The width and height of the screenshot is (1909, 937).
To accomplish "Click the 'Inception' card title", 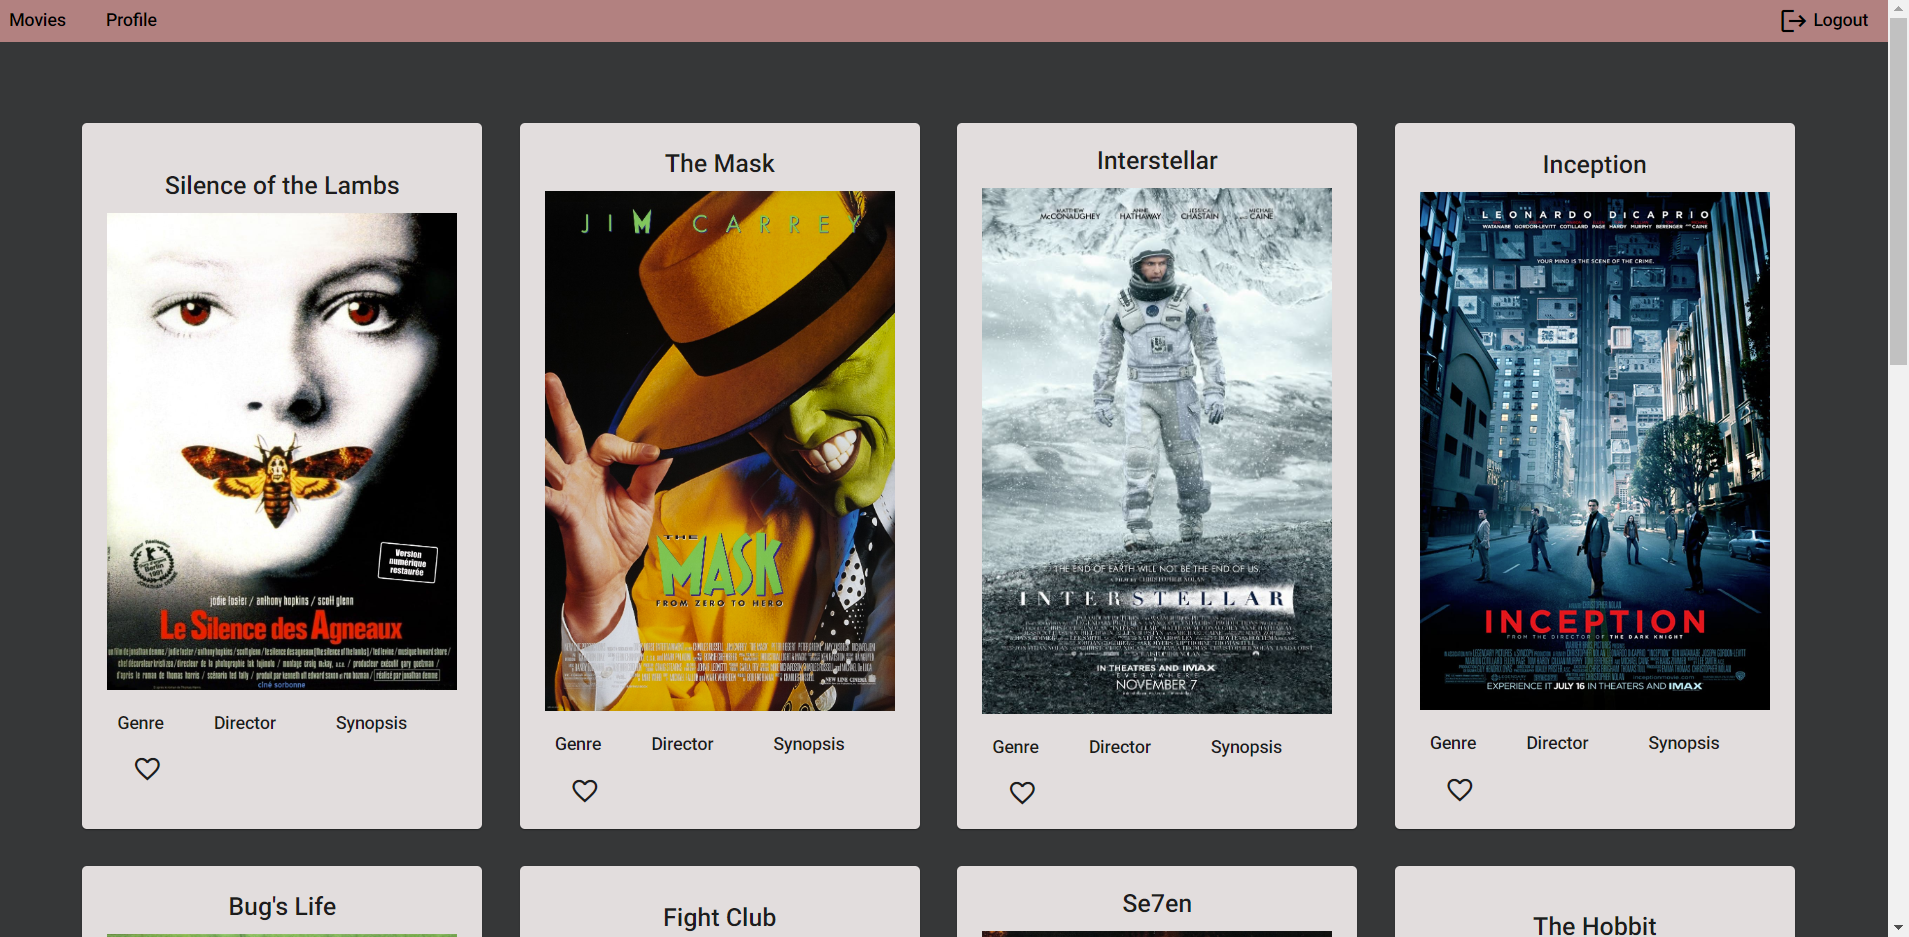I will 1595,165.
